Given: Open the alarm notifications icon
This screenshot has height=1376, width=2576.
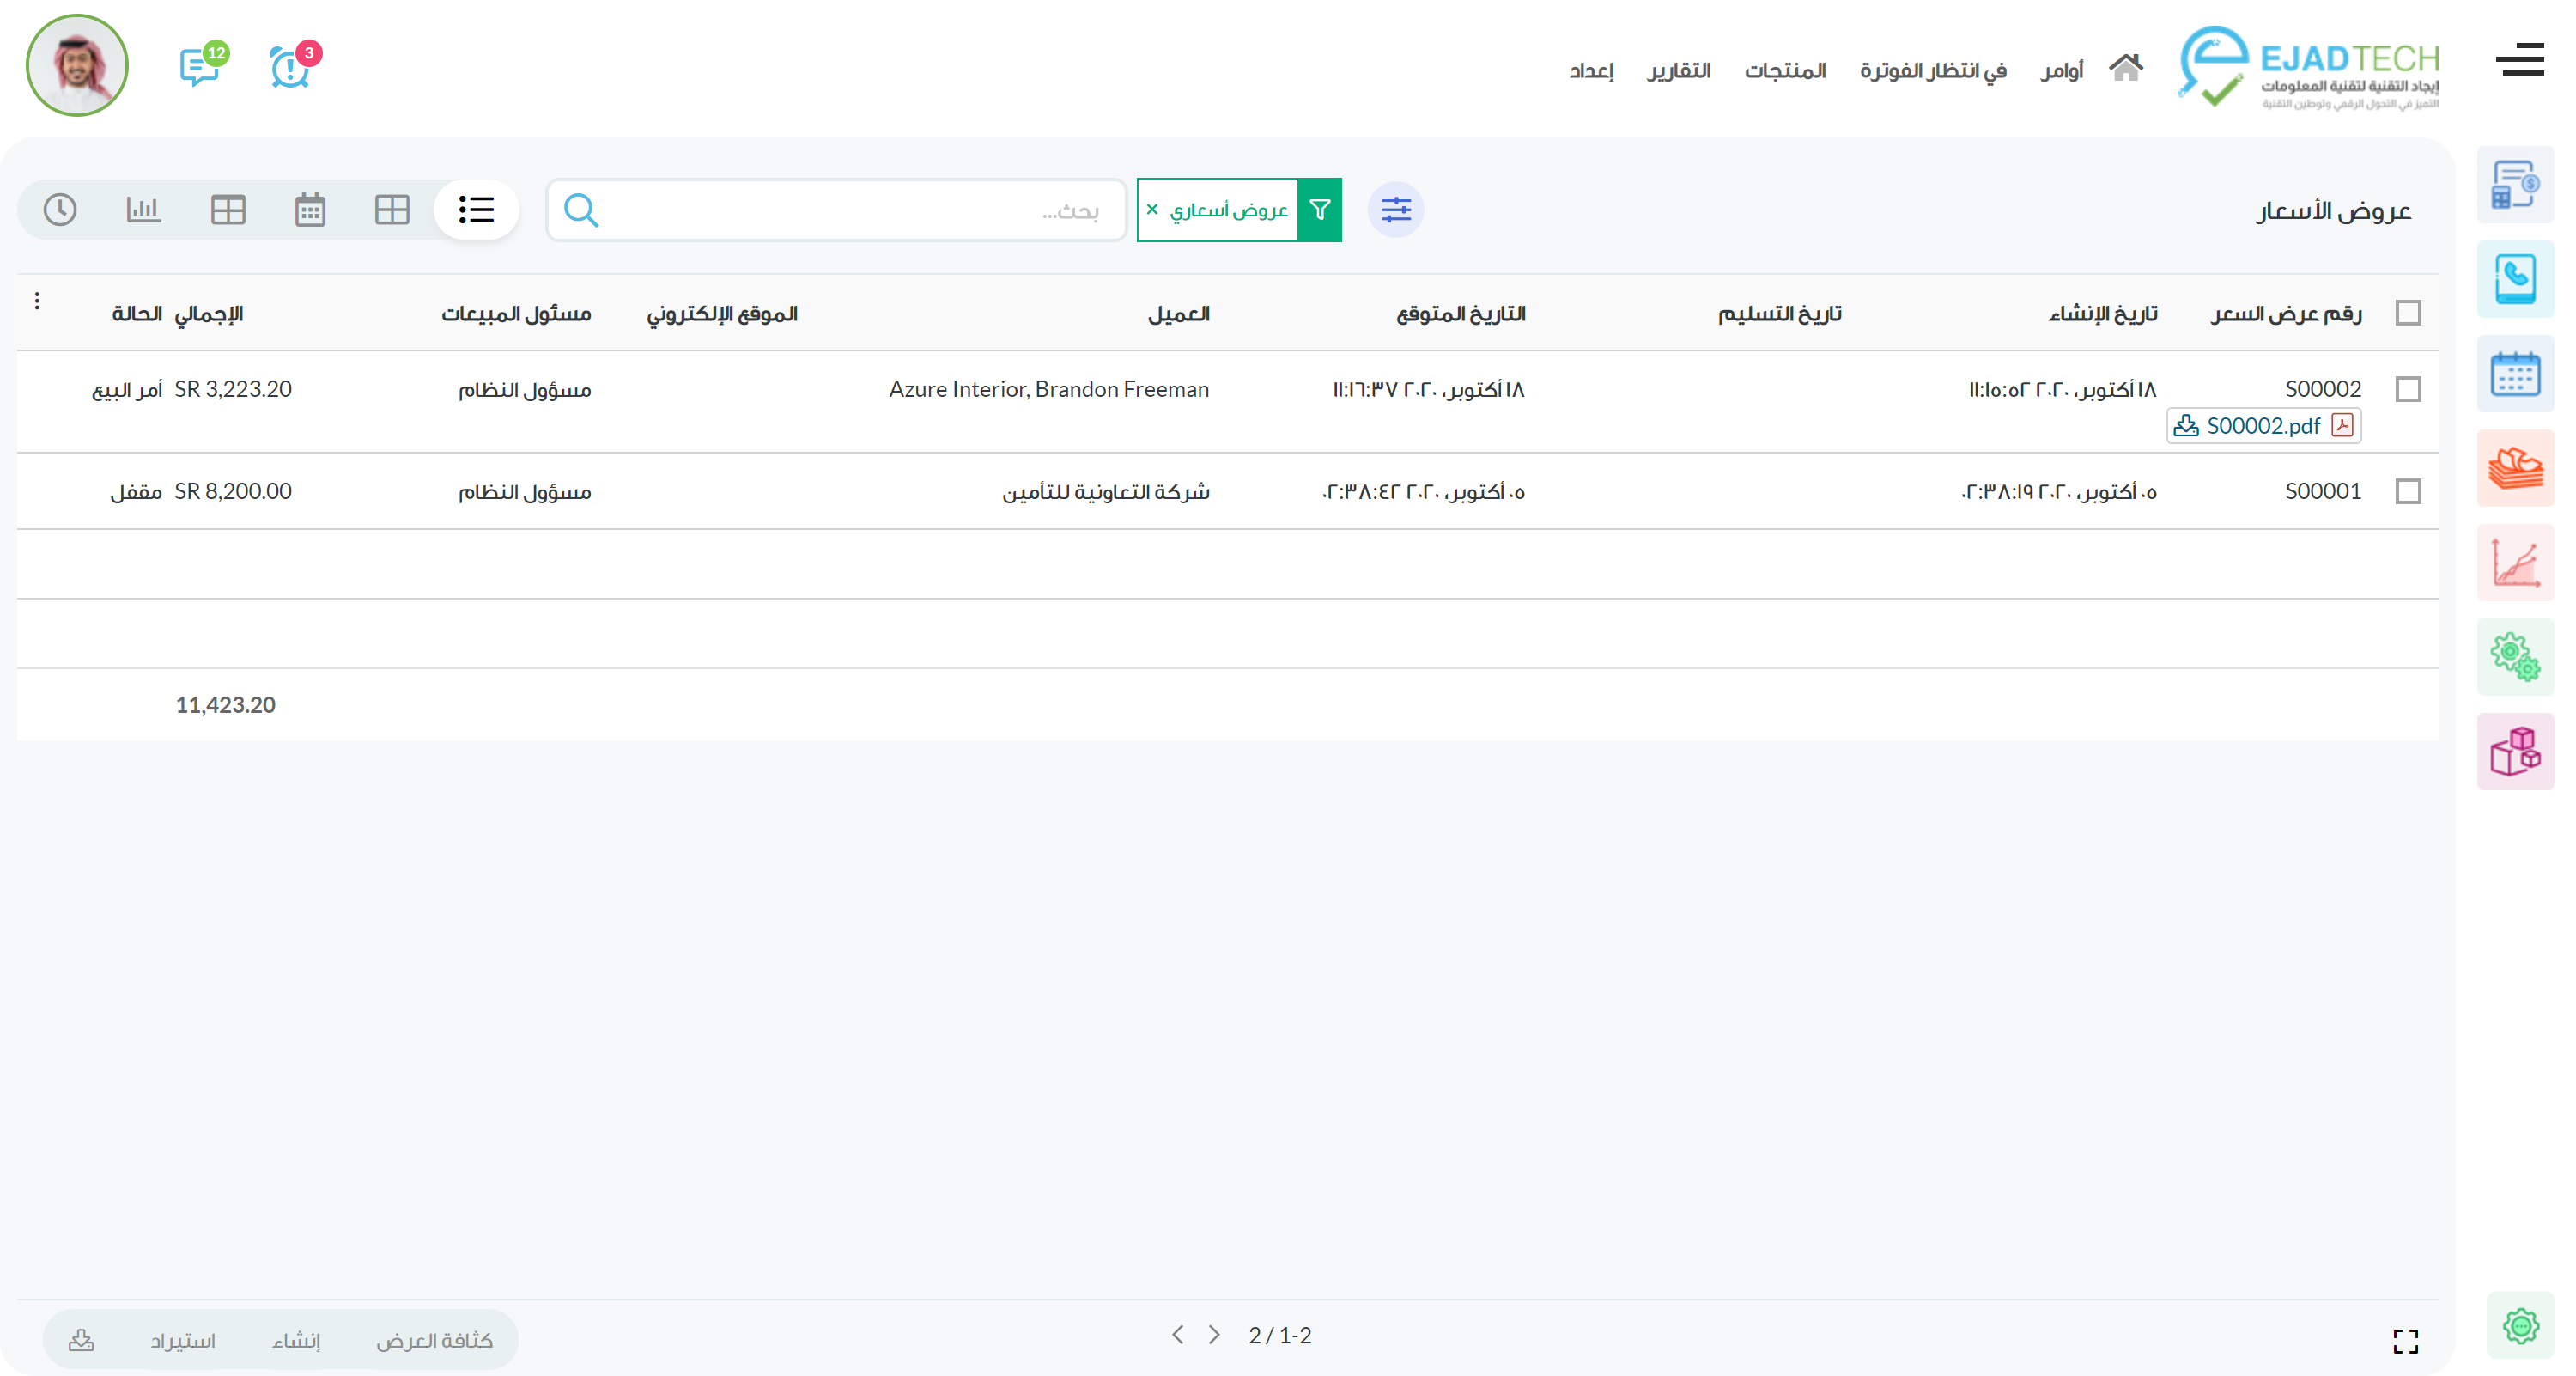Looking at the screenshot, I should [x=289, y=68].
